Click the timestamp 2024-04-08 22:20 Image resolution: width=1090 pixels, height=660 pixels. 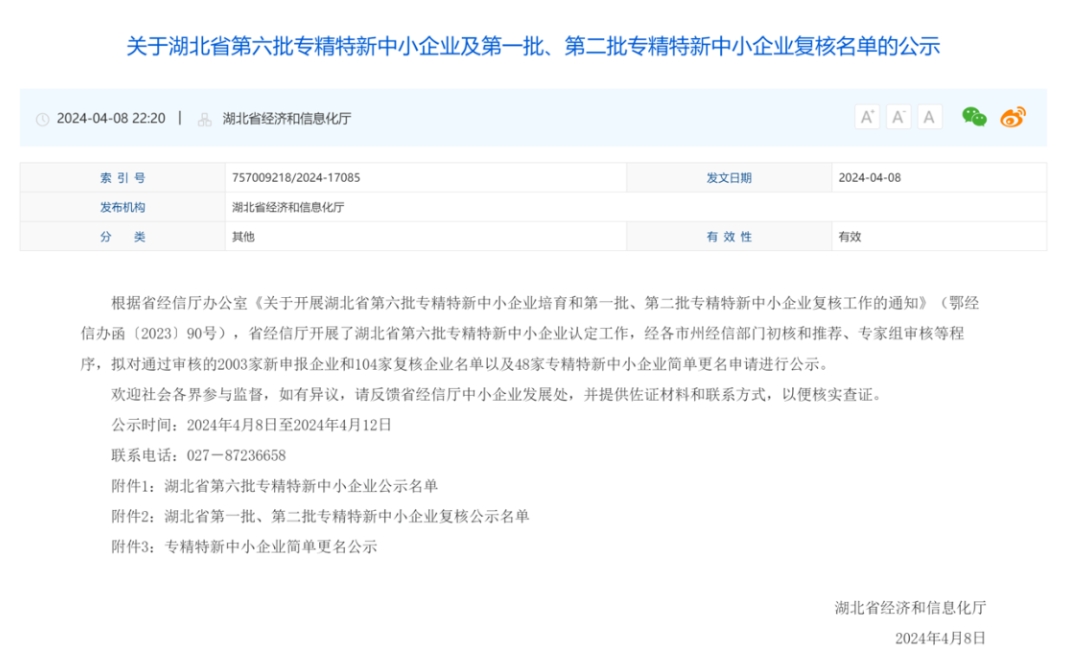pyautogui.click(x=111, y=118)
